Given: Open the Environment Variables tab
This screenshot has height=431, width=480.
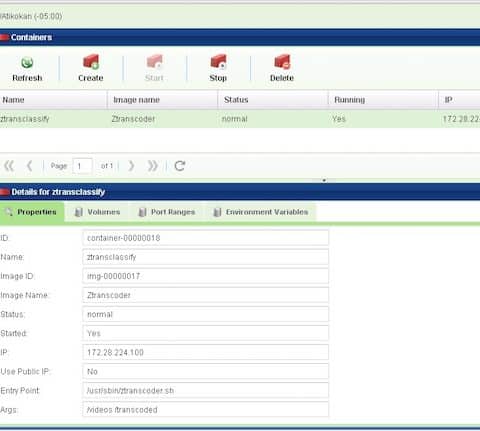Looking at the screenshot, I should pyautogui.click(x=260, y=212).
